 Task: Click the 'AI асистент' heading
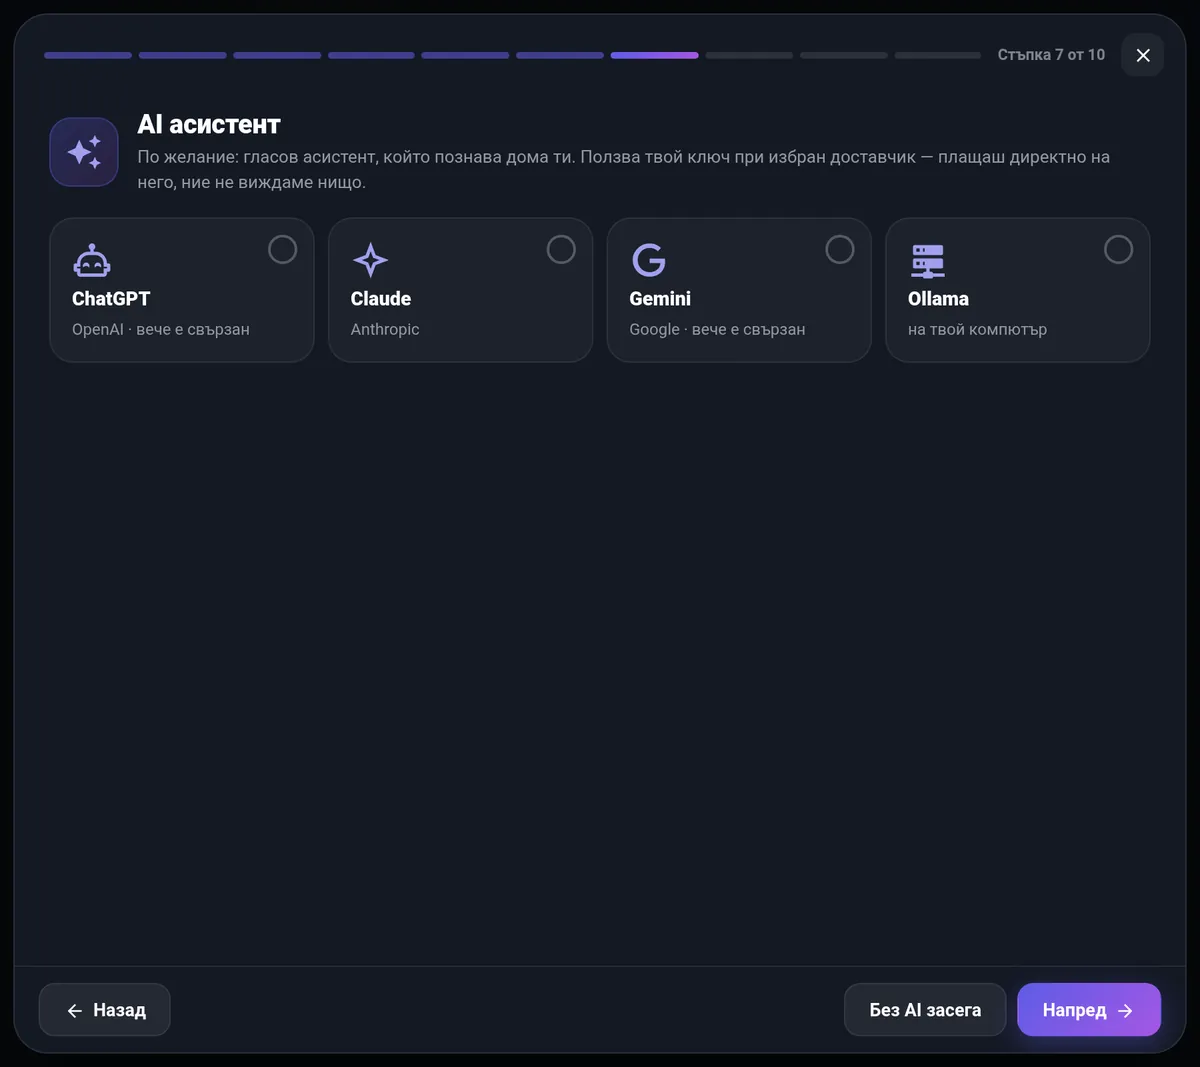click(x=209, y=124)
